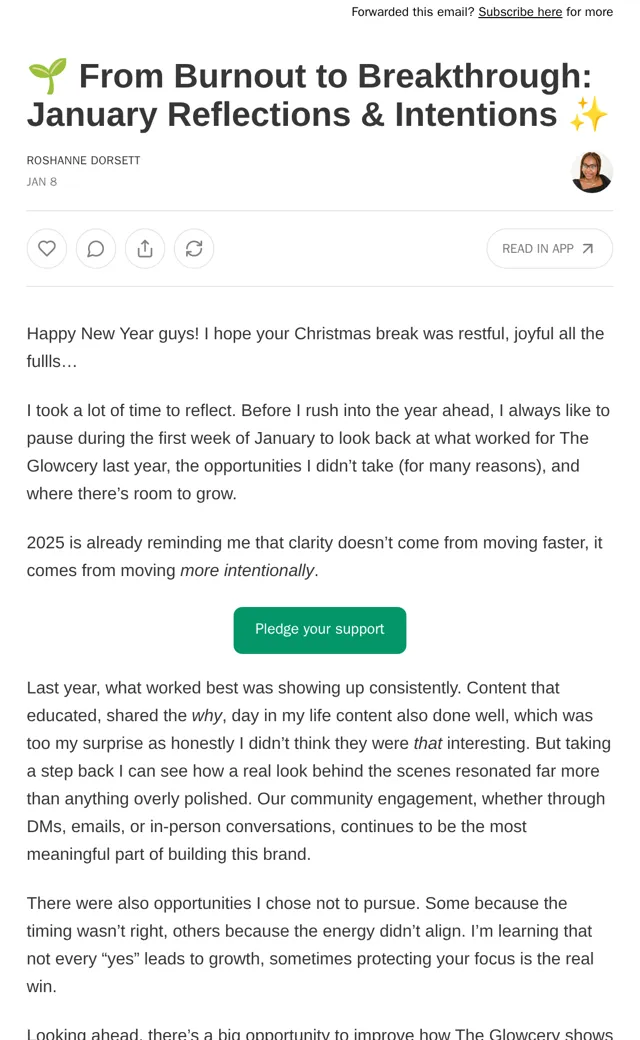Click the Forwarded this email? text

[413, 12]
